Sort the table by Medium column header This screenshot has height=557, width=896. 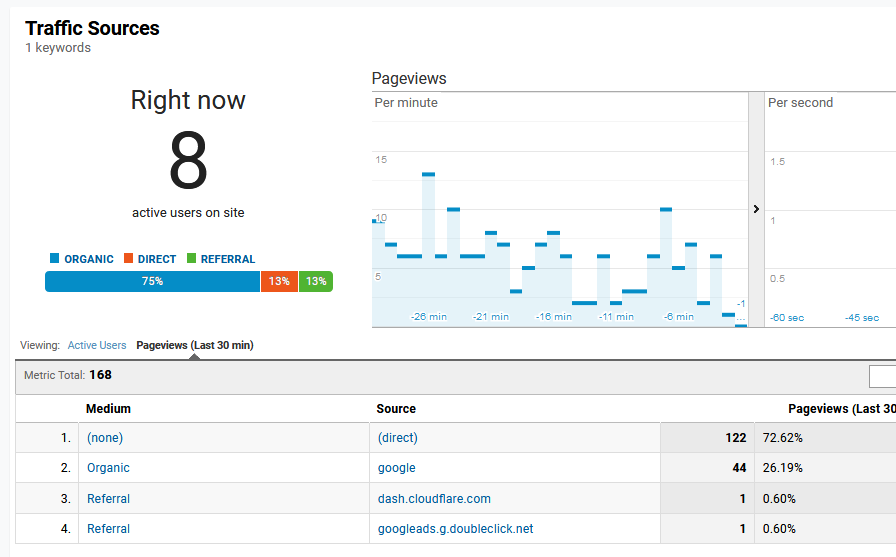click(x=108, y=408)
